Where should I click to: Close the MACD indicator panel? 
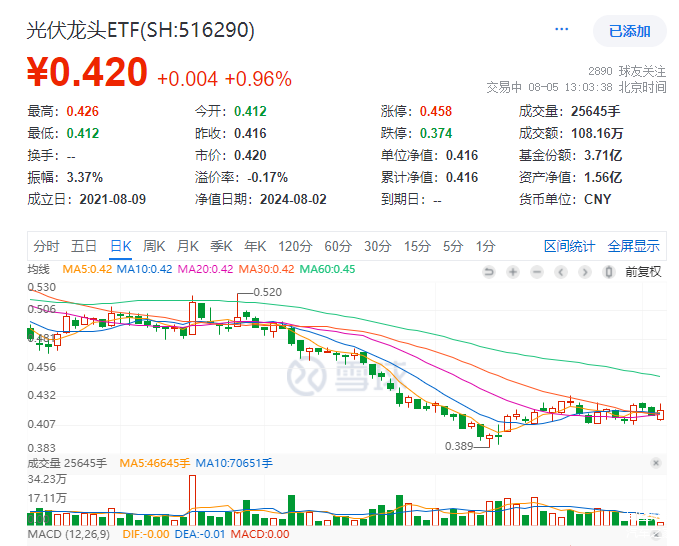tap(656, 535)
